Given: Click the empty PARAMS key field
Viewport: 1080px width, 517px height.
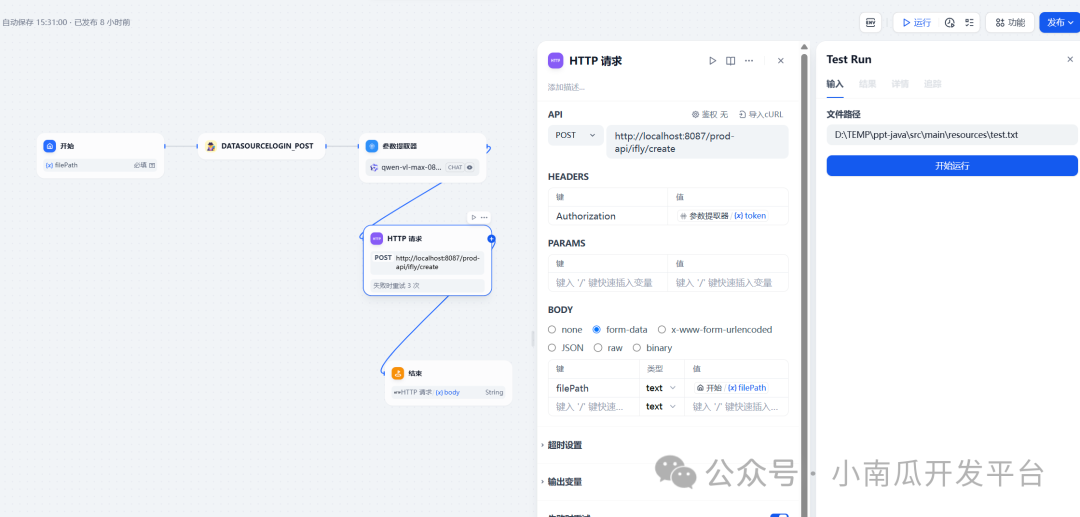Looking at the screenshot, I should click(608, 282).
